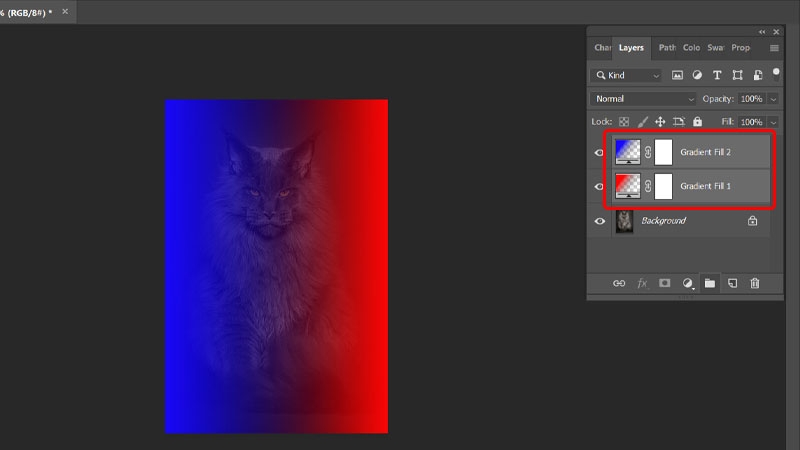Image resolution: width=800 pixels, height=450 pixels.
Task: Select the layer named Background
Action: [x=663, y=220]
